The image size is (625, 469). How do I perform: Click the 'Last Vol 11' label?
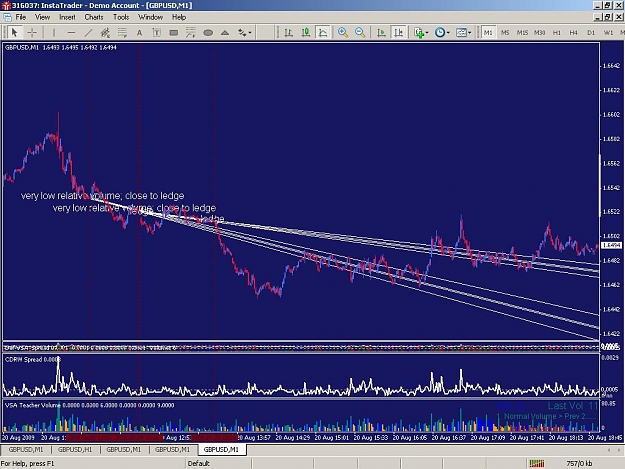click(x=573, y=406)
